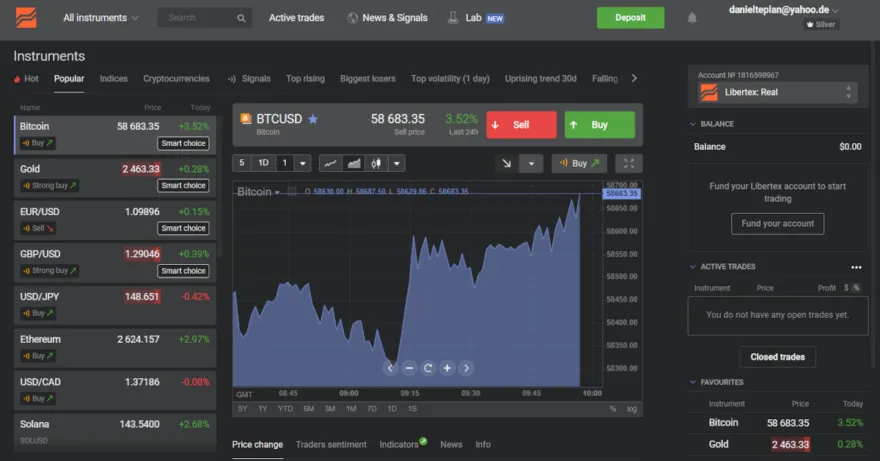This screenshot has width=880, height=461.
Task: Open the Cryptocurrencies instruments tab
Action: coord(176,78)
